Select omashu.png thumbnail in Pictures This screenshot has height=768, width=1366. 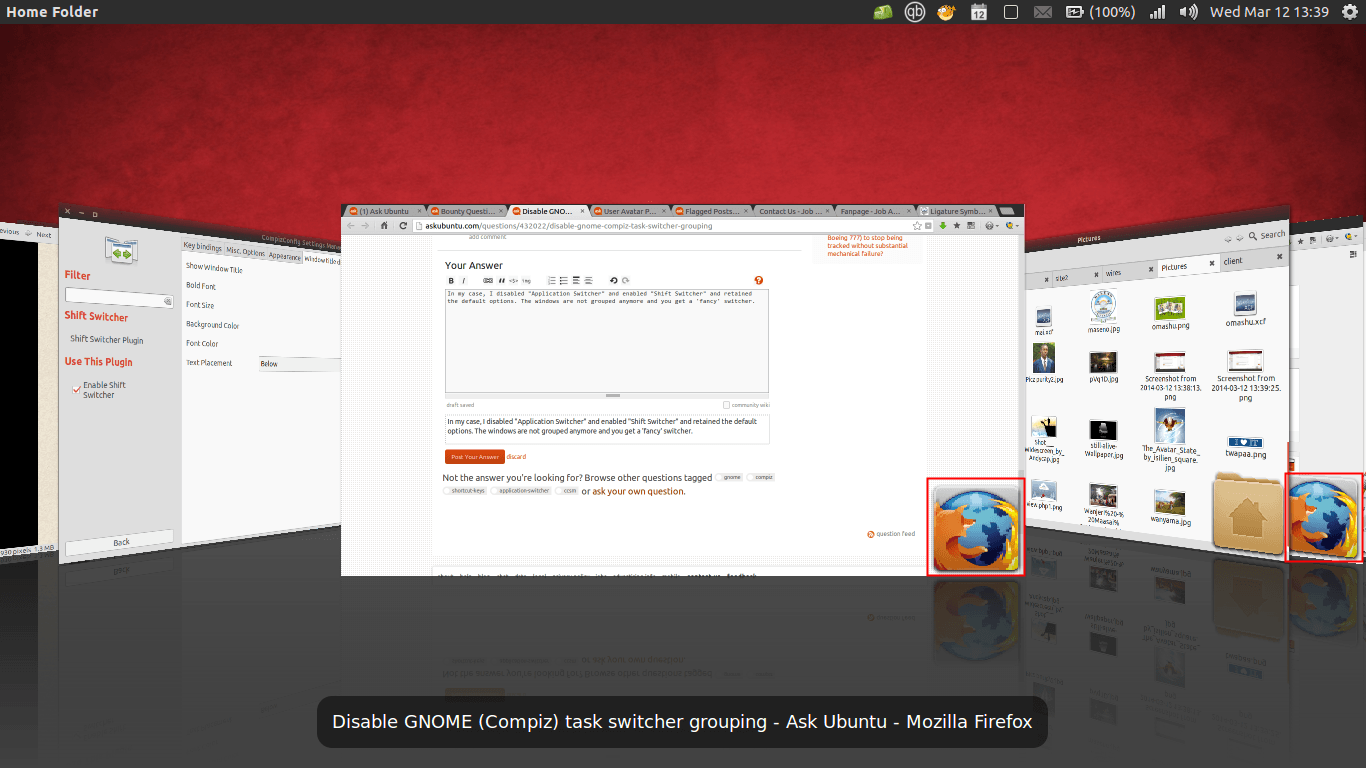(x=1170, y=307)
